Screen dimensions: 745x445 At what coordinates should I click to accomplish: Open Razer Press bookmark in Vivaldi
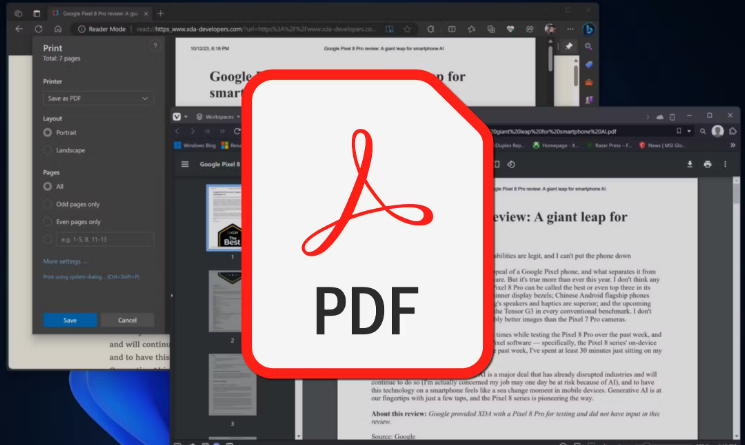click(x=610, y=145)
